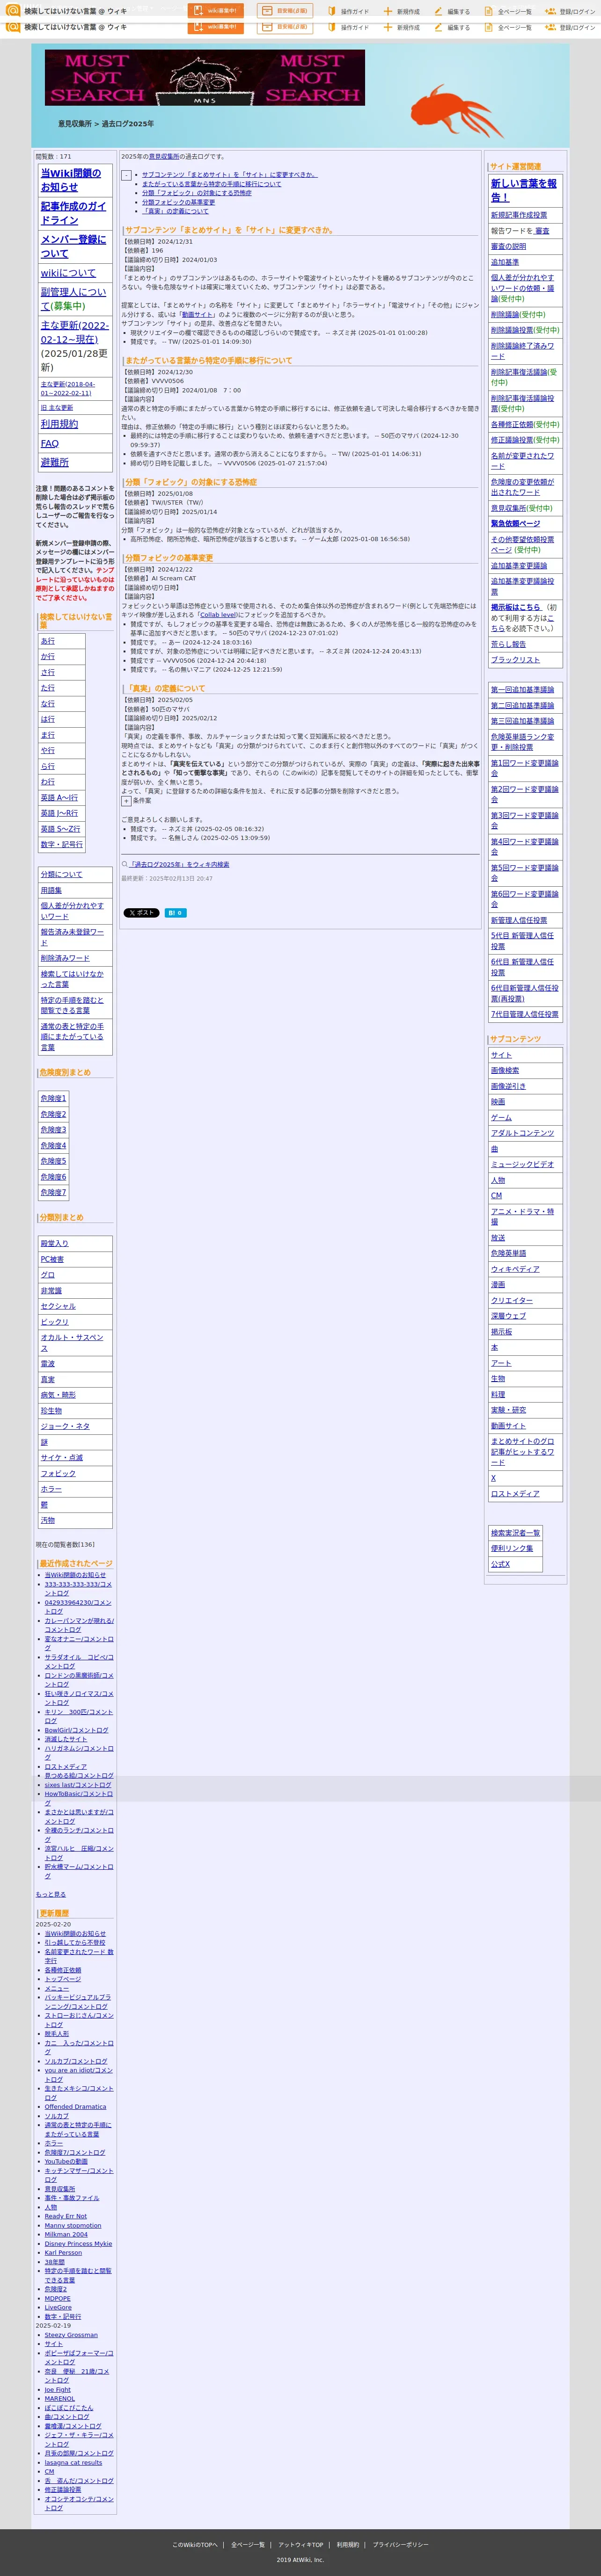Image resolution: width=601 pixels, height=2576 pixels.
Task: Open 第一回追加基準論議 link
Action: coord(522,690)
